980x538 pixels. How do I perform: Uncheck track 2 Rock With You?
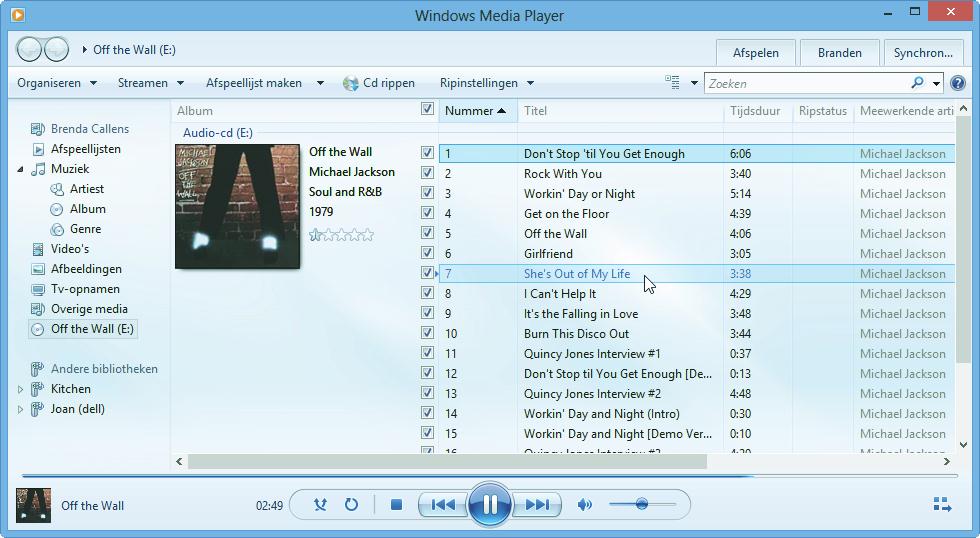428,172
